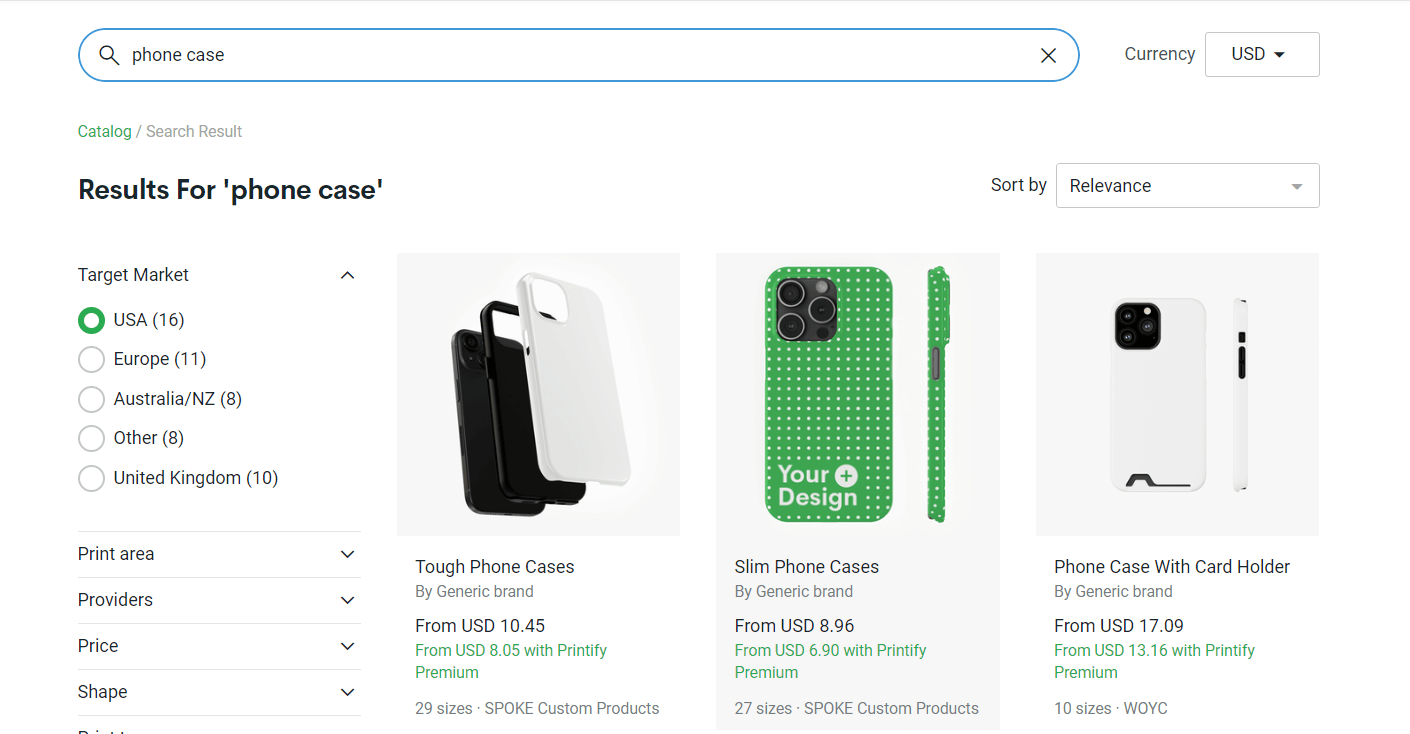Open the Currency USD dropdown
The height and width of the screenshot is (734, 1410).
1262,54
